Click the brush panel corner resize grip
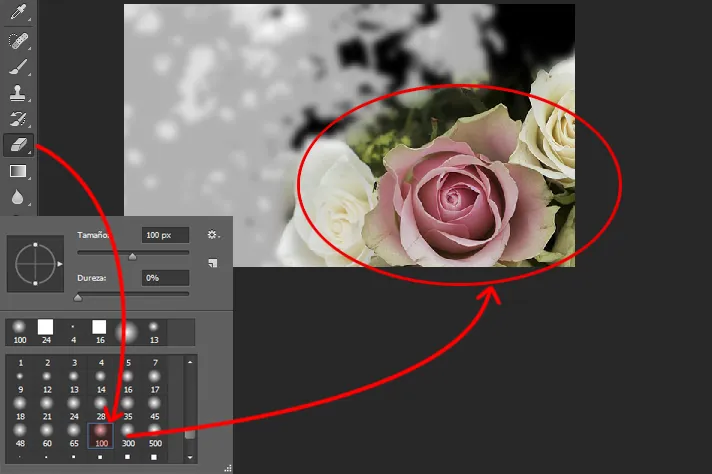Viewport: 712px width, 474px height. [228, 469]
